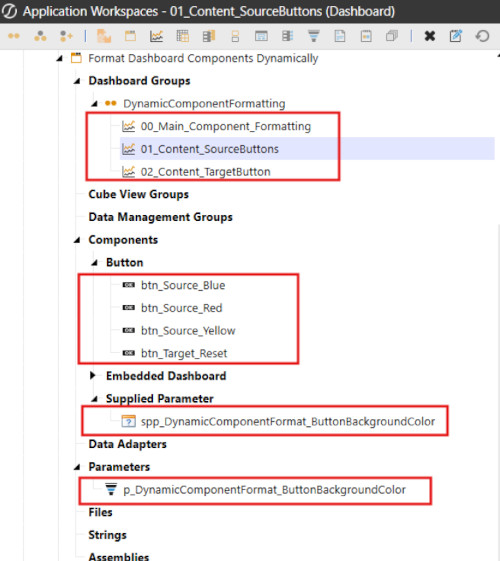The width and height of the screenshot is (500, 561).
Task: Click the refresh toolbar icon
Action: click(x=482, y=36)
